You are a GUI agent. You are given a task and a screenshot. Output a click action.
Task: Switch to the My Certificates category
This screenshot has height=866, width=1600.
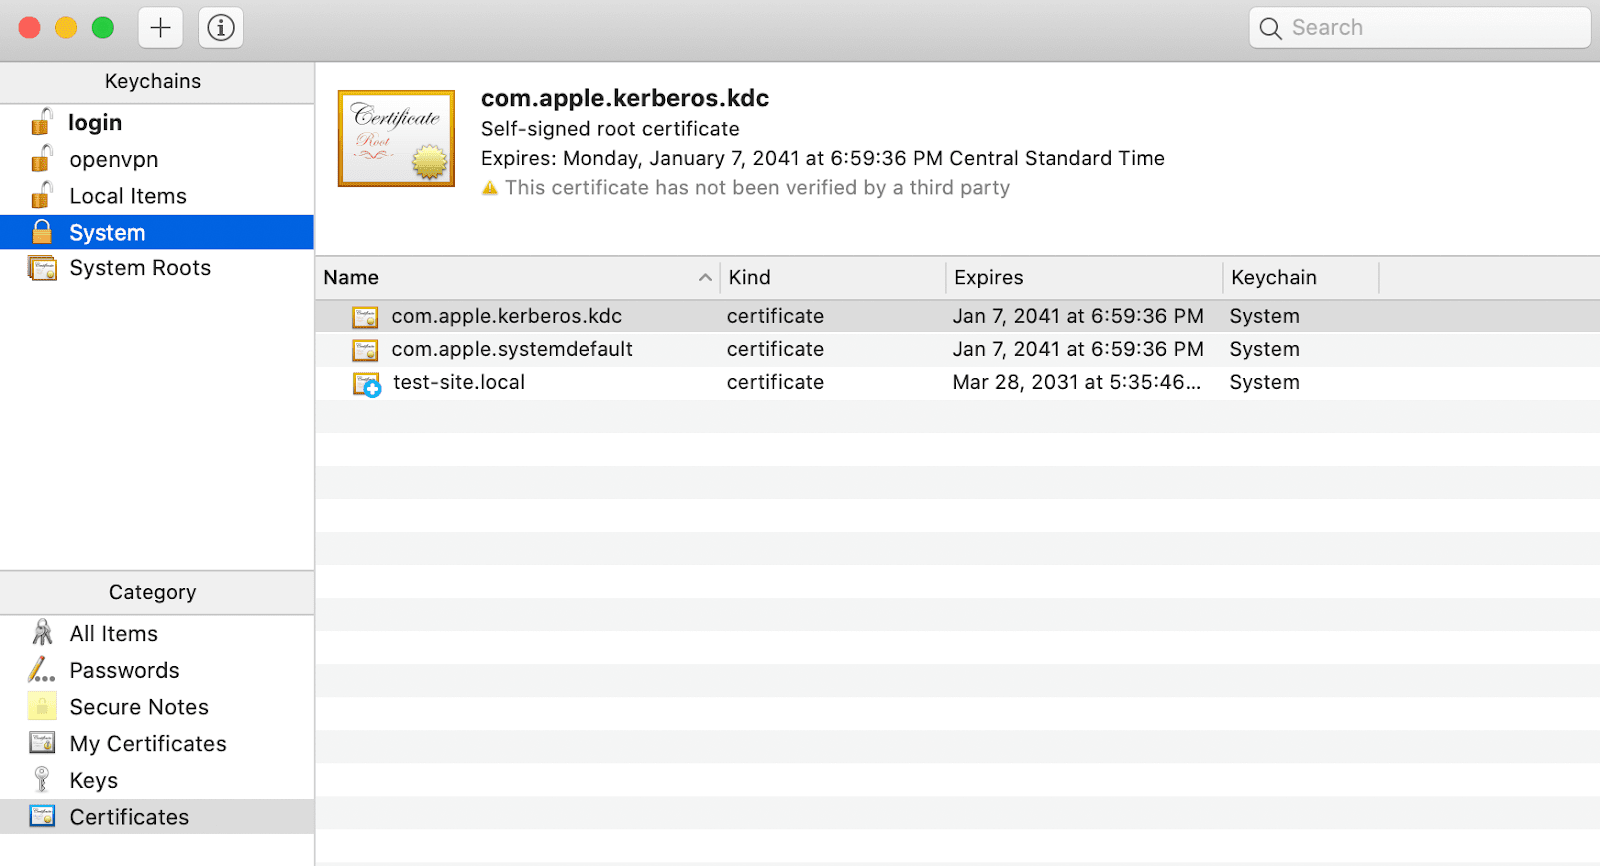(148, 744)
